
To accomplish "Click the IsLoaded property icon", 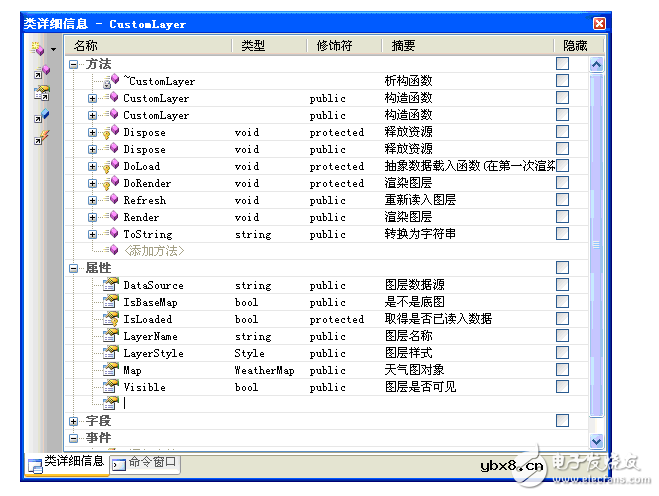I will 111,319.
